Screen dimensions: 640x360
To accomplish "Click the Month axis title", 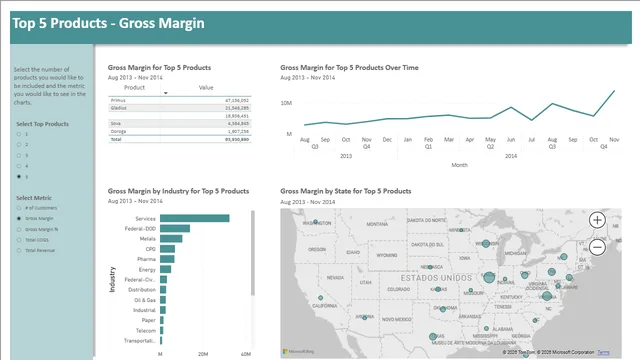I will pyautogui.click(x=460, y=165).
